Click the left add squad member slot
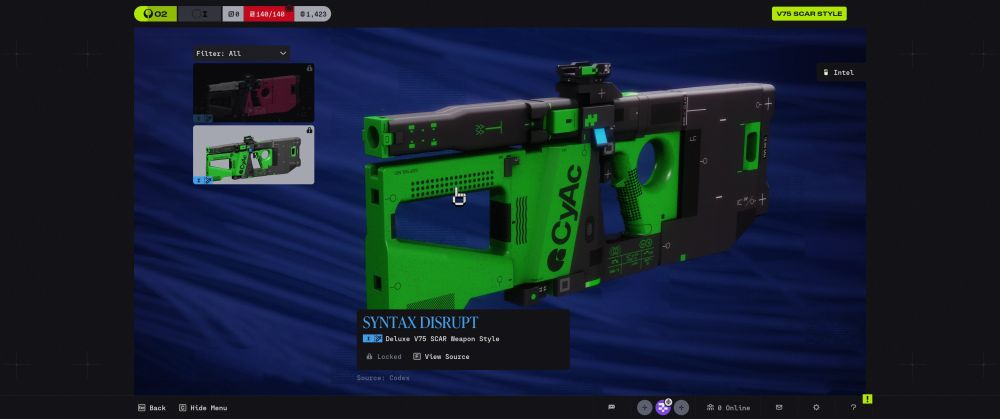 click(x=645, y=407)
